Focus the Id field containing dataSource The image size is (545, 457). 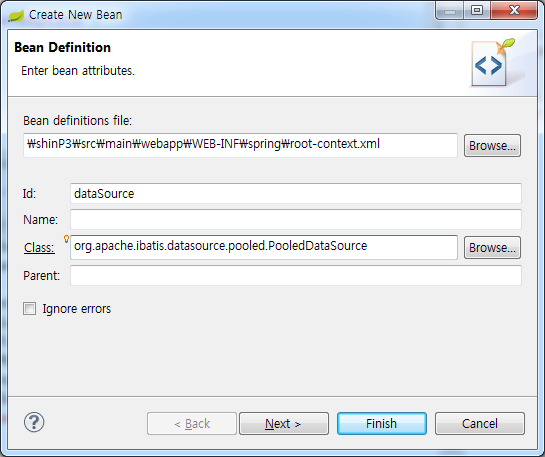coord(296,194)
